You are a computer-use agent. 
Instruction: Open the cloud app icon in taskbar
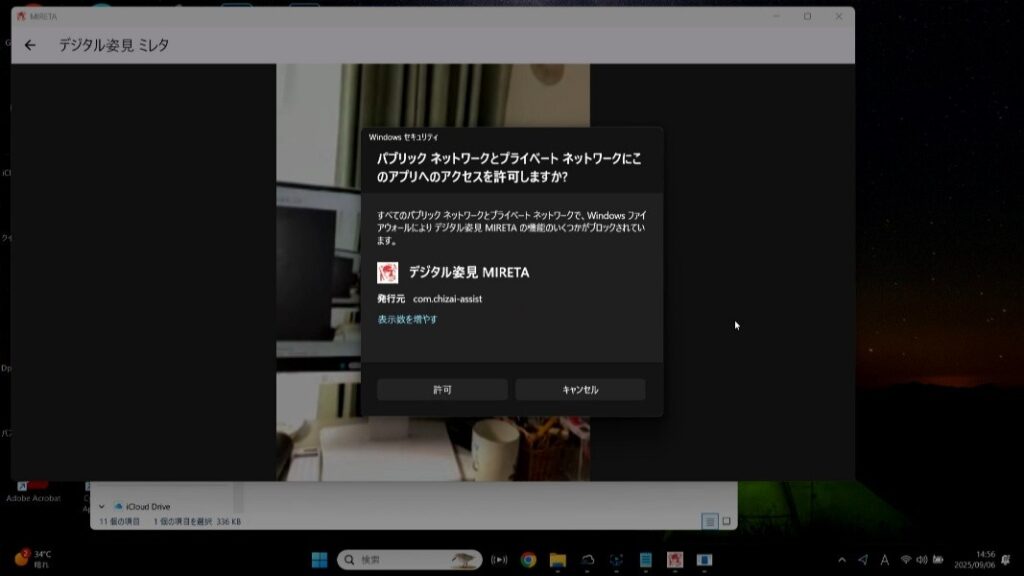(x=587, y=559)
